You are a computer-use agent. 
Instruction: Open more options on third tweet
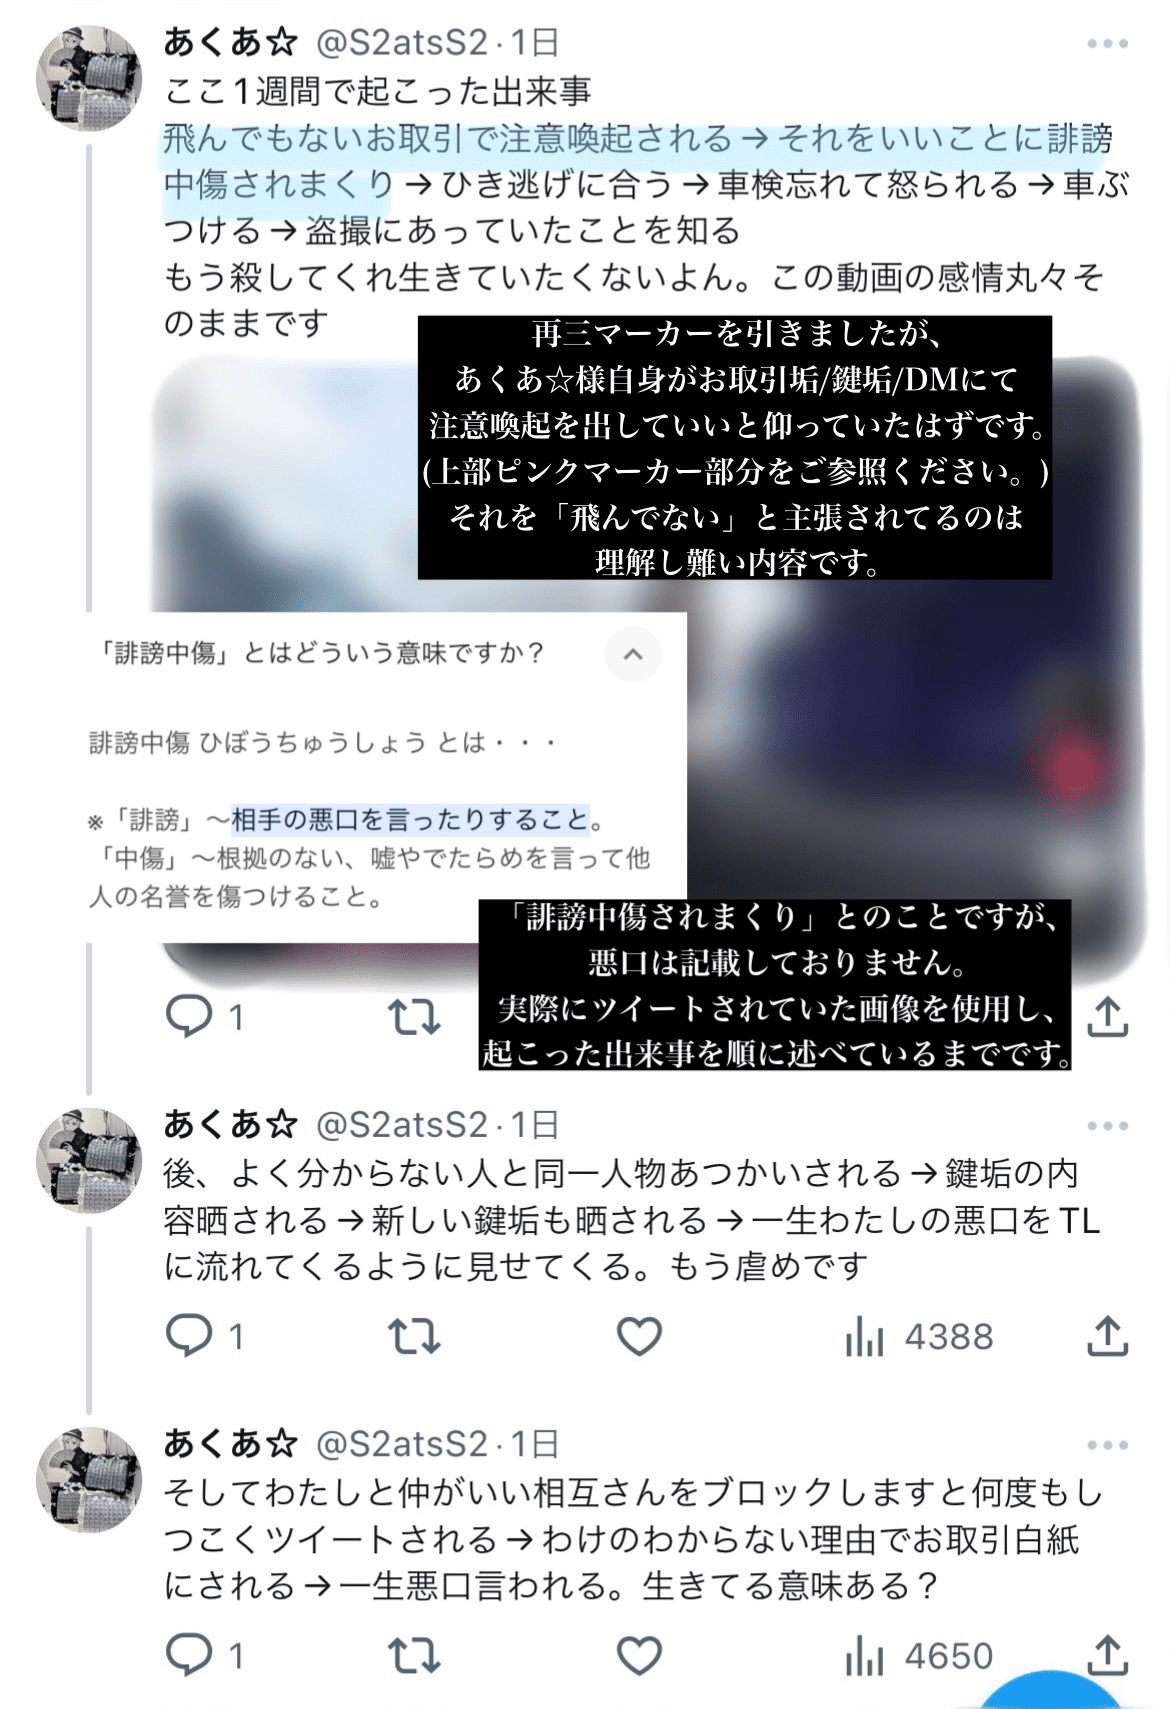pos(1107,1445)
